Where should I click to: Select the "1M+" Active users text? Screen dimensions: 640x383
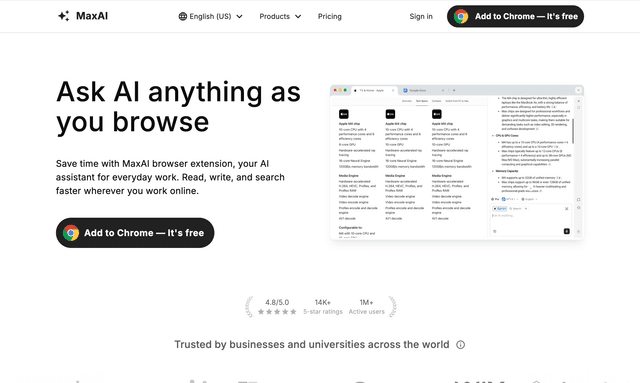[367, 302]
